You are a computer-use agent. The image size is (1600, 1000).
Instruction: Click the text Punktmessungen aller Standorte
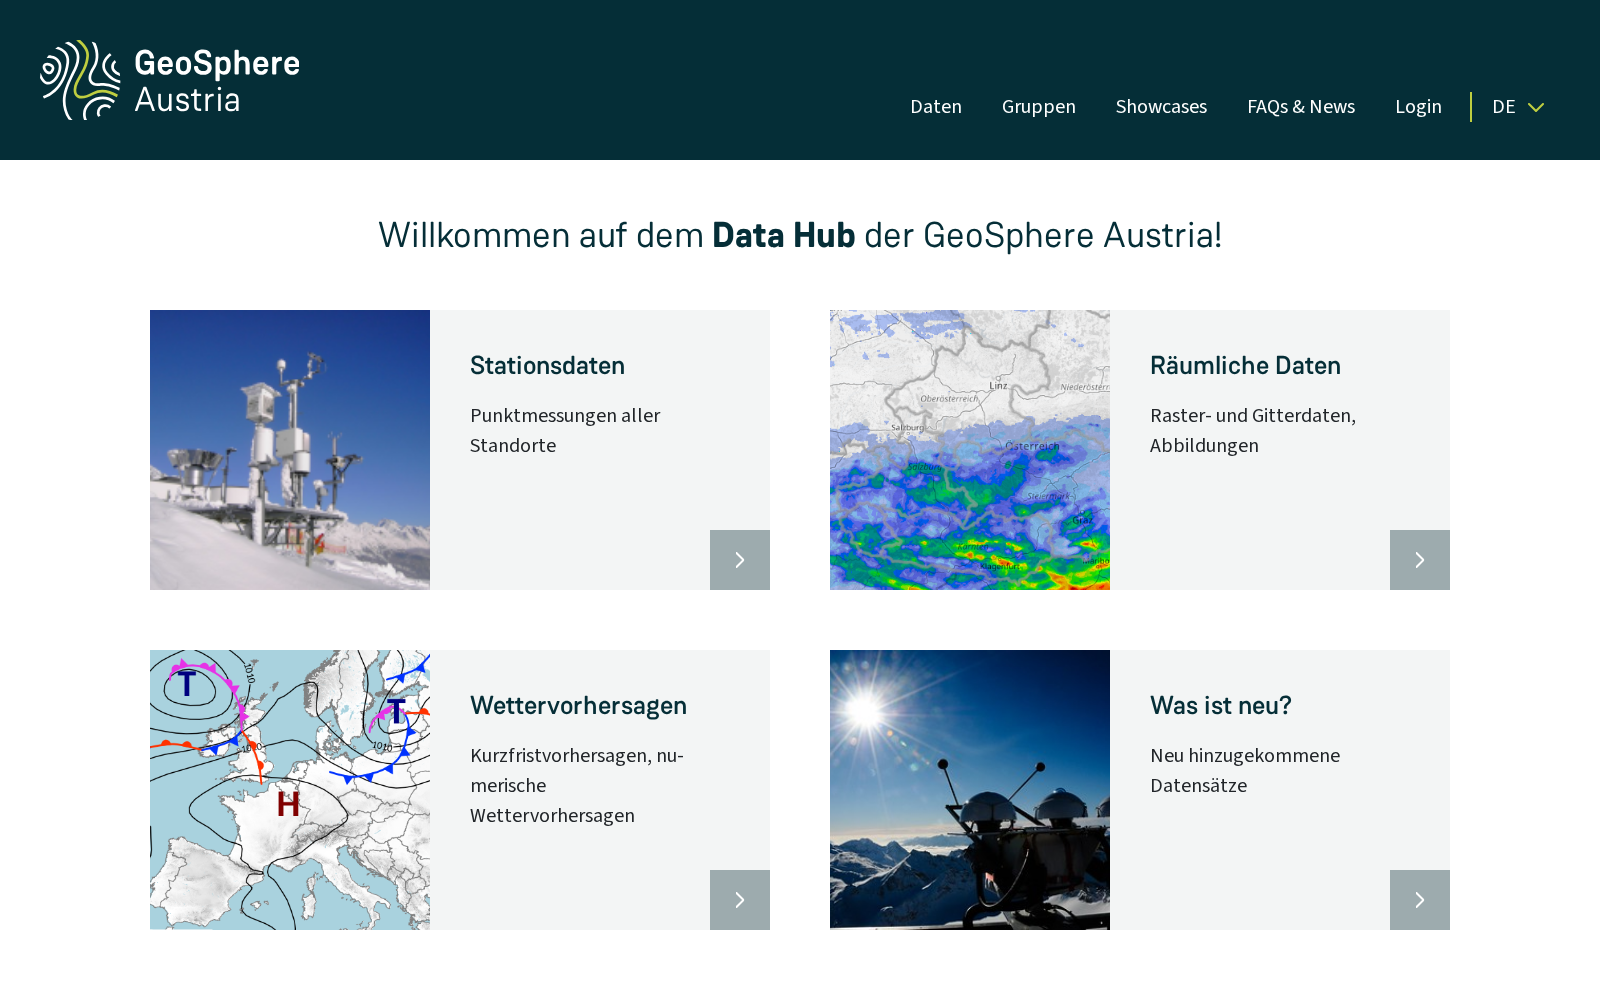565,430
